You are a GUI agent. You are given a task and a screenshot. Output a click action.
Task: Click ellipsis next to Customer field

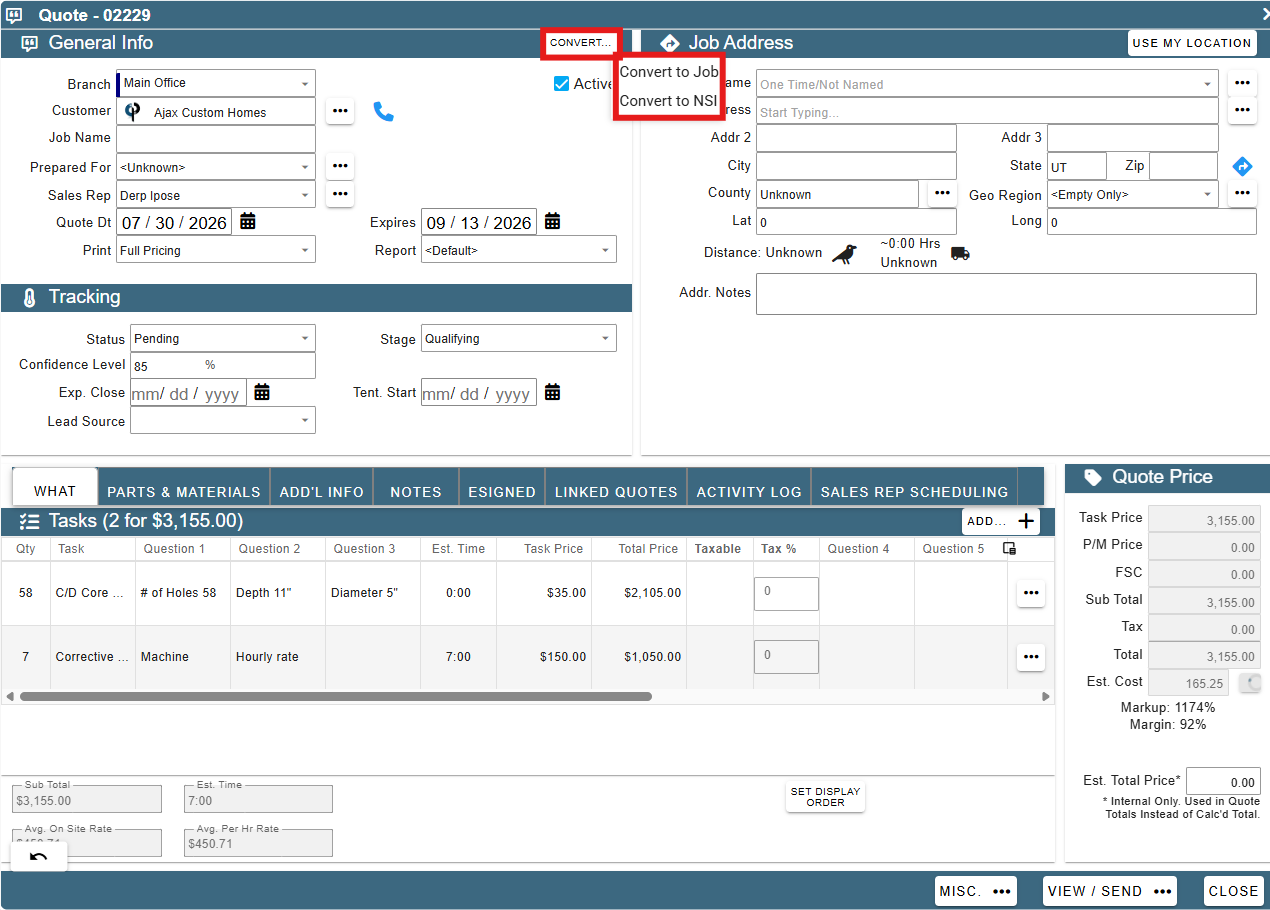340,111
